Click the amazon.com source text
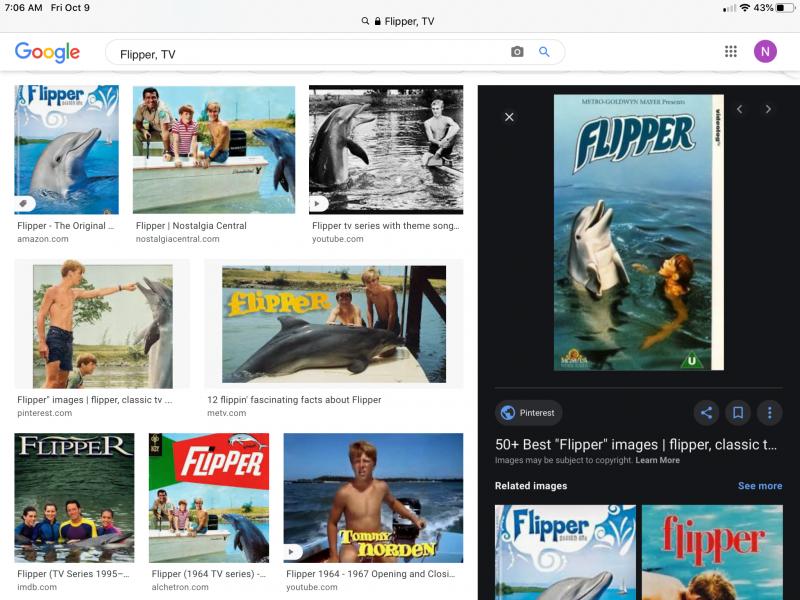Image resolution: width=800 pixels, height=600 pixels. (43, 239)
